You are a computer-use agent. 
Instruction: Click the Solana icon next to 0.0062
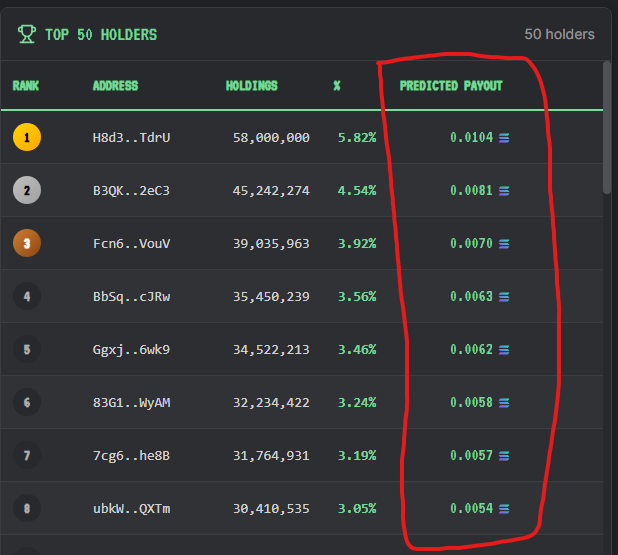click(x=504, y=350)
